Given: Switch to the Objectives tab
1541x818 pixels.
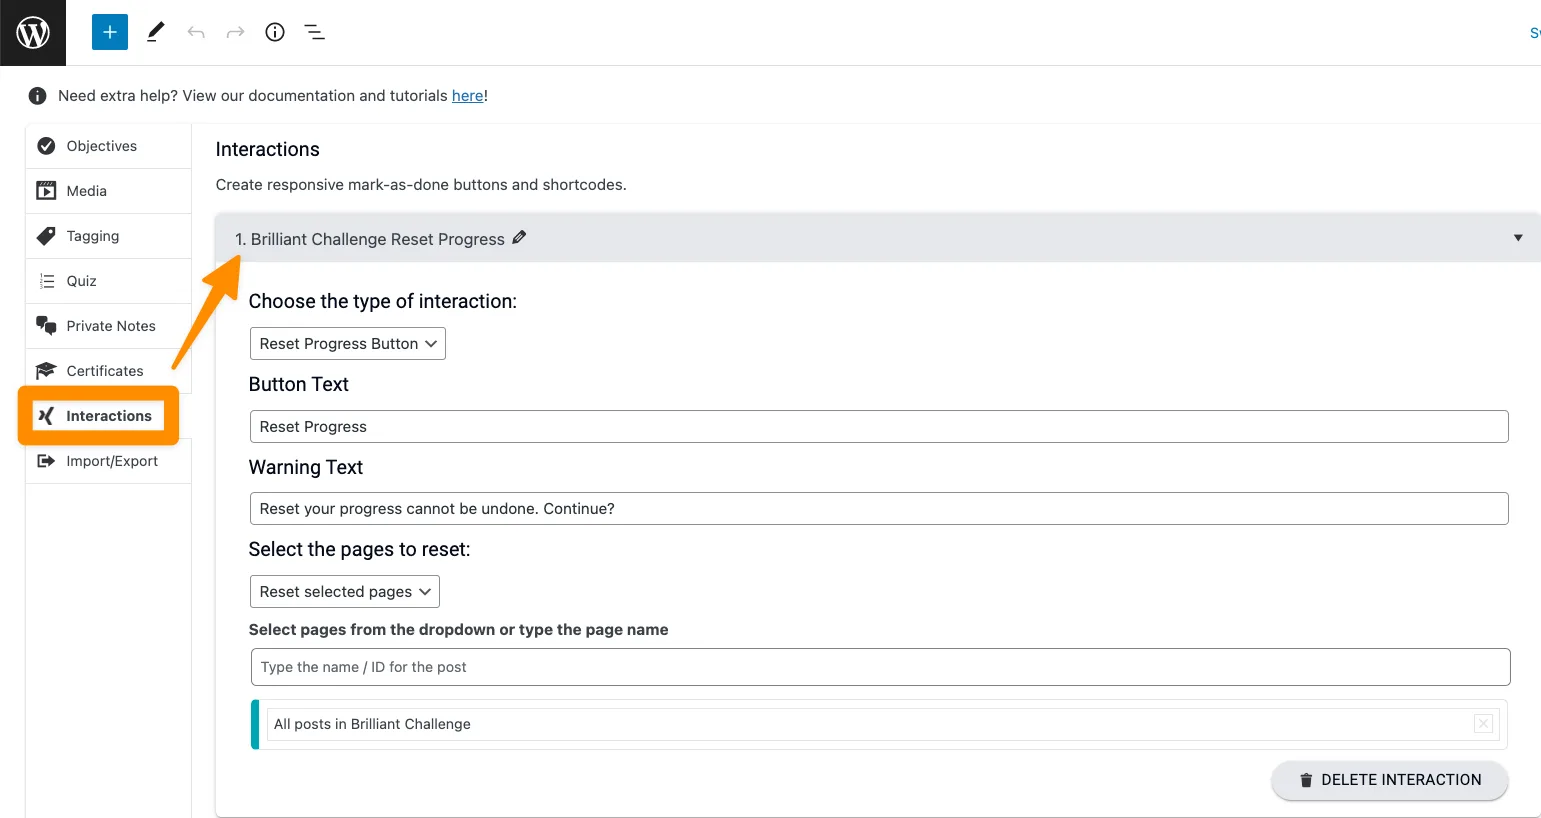Looking at the screenshot, I should point(101,146).
